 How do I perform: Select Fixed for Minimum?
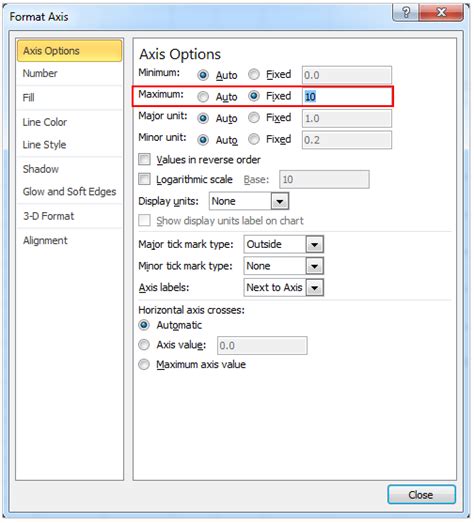(x=254, y=74)
